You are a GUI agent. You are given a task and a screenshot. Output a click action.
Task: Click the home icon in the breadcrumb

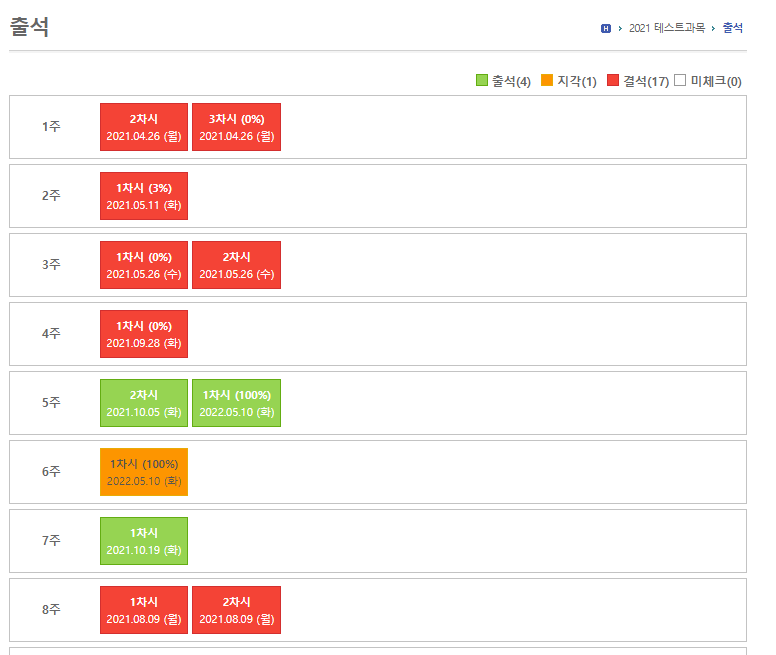click(605, 28)
